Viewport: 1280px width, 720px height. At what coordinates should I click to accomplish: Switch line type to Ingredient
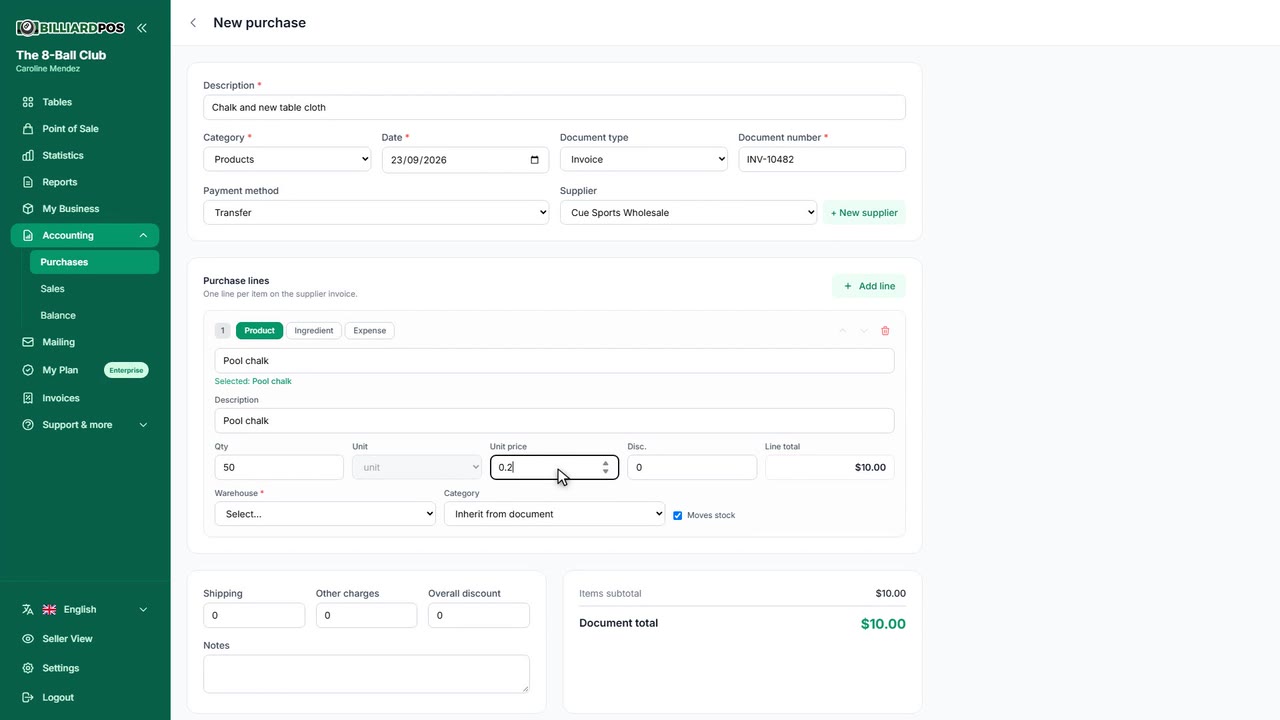pos(314,331)
